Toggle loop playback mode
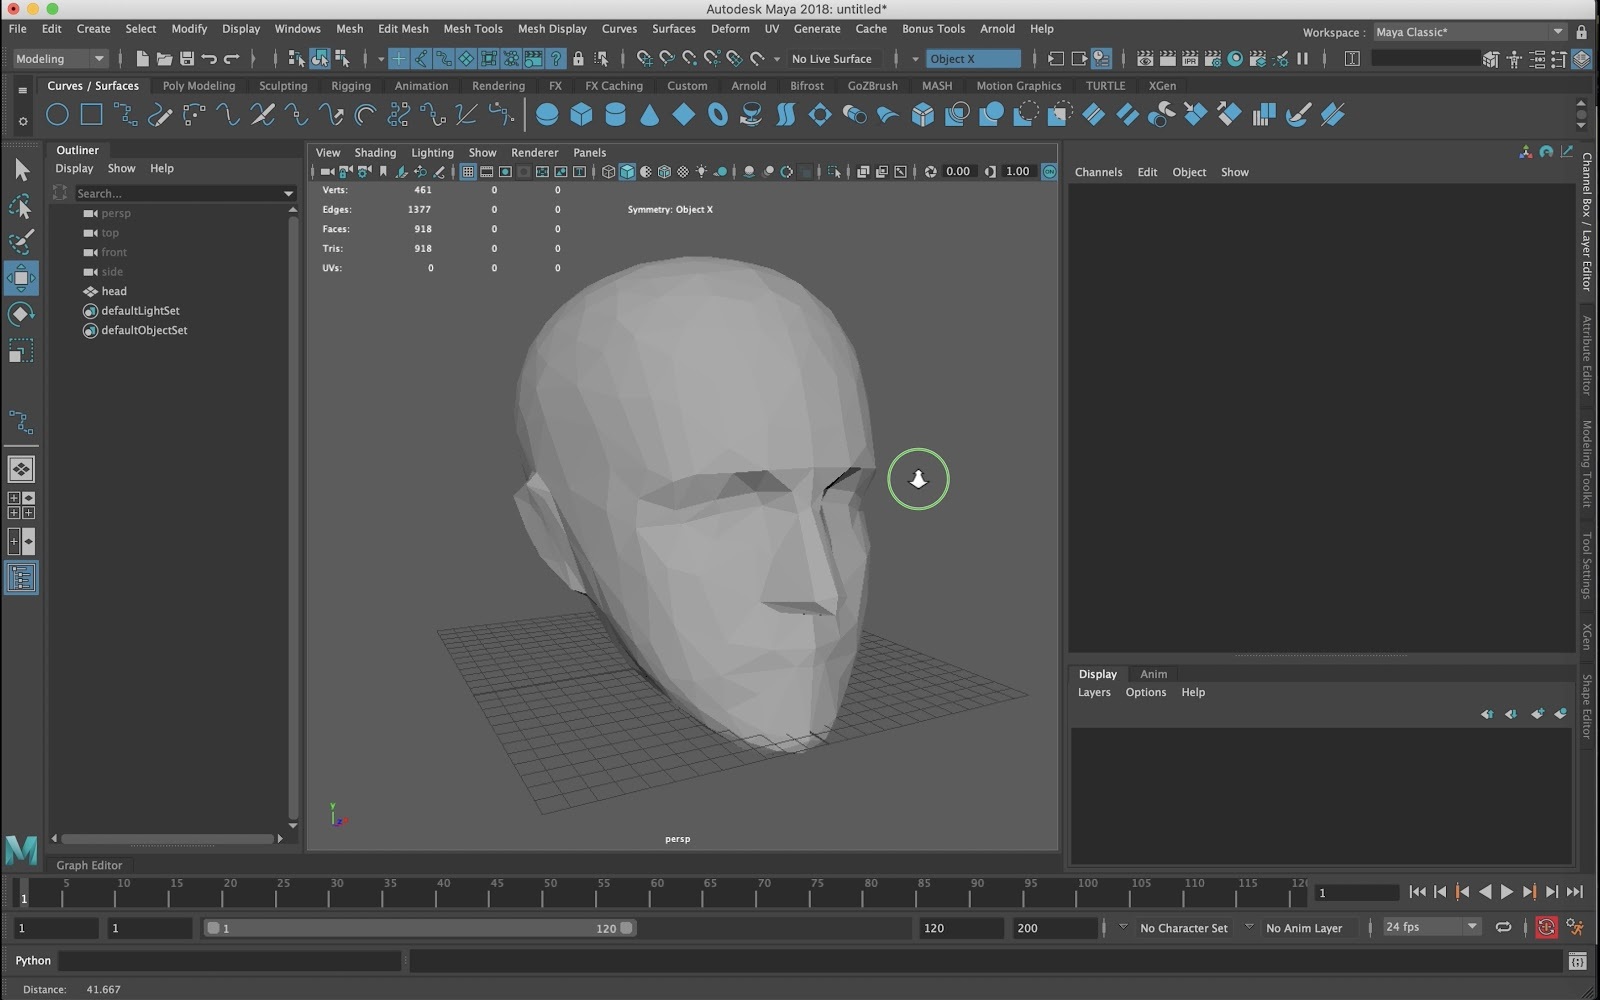This screenshot has height=1000, width=1600. tap(1503, 928)
